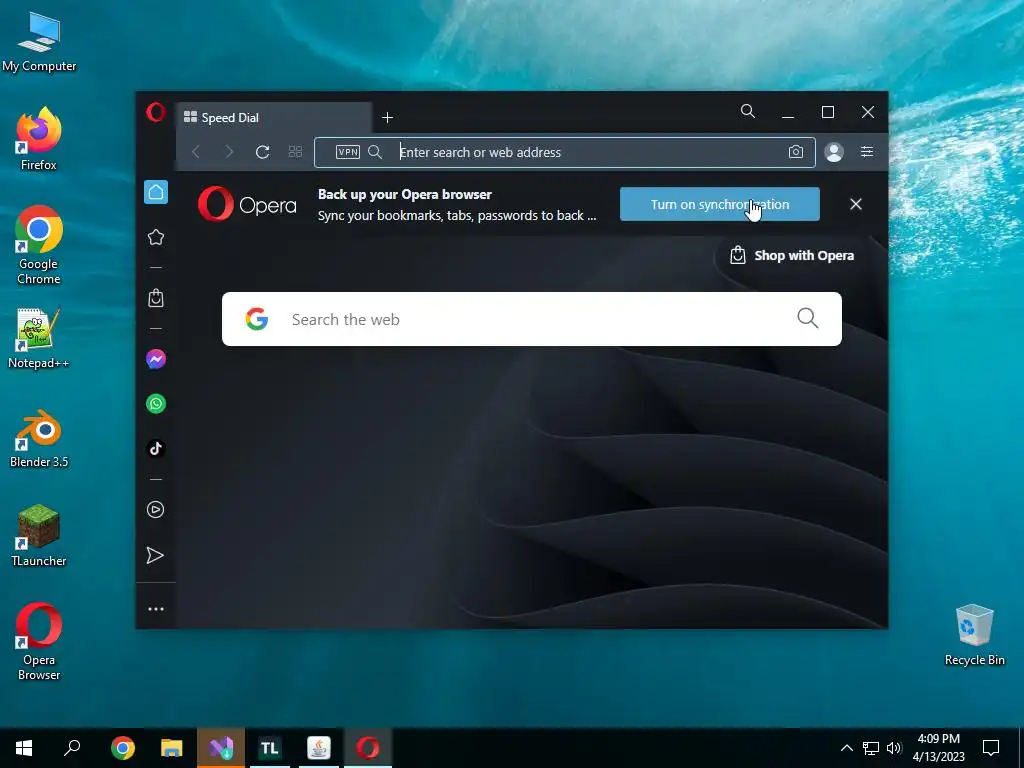Open WhatsApp in the sidebar

tap(155, 404)
